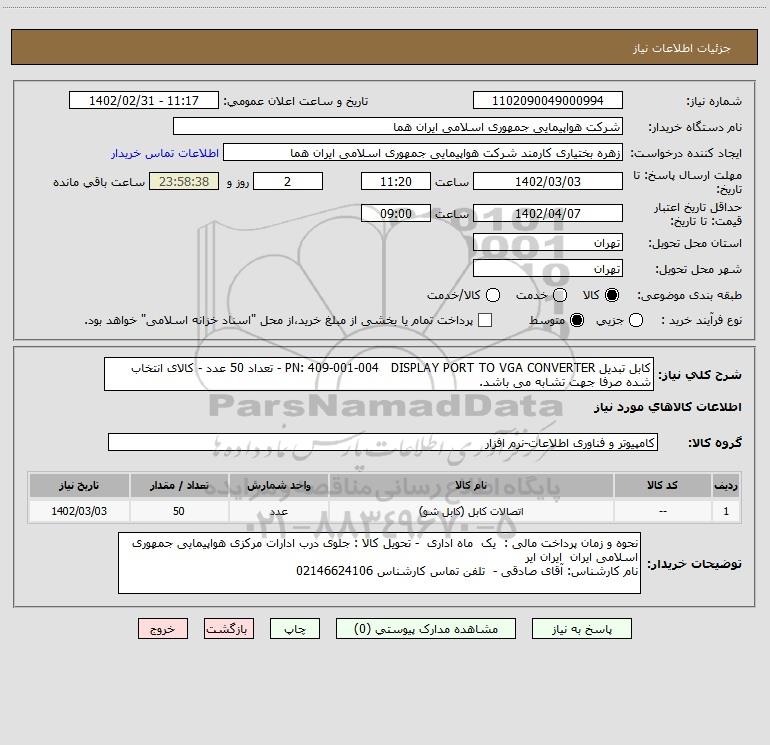The width and height of the screenshot is (770, 745).
Task: Click the تعداد / مقدار column header
Action: (x=179, y=485)
